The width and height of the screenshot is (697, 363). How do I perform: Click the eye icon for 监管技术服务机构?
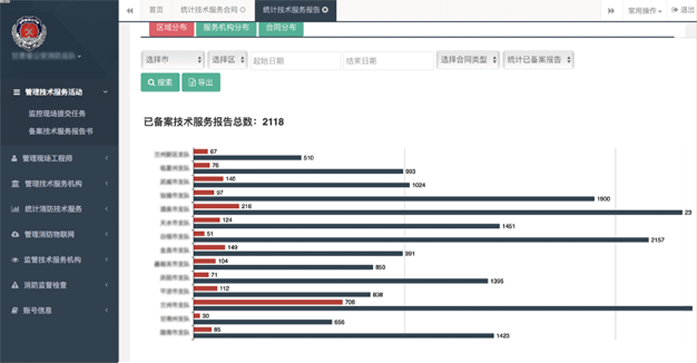(x=15, y=259)
